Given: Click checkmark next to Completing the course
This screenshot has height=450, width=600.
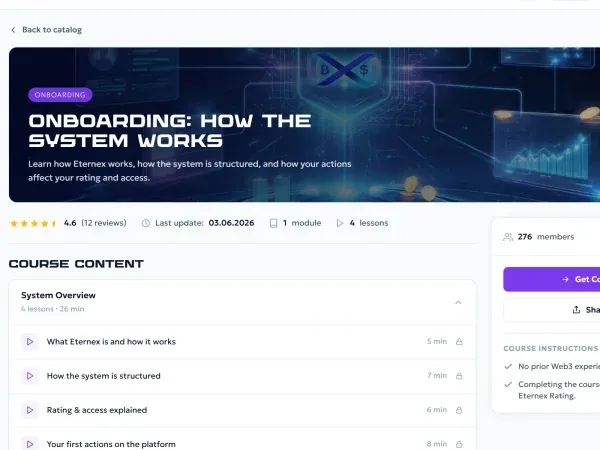Looking at the screenshot, I should [x=508, y=384].
